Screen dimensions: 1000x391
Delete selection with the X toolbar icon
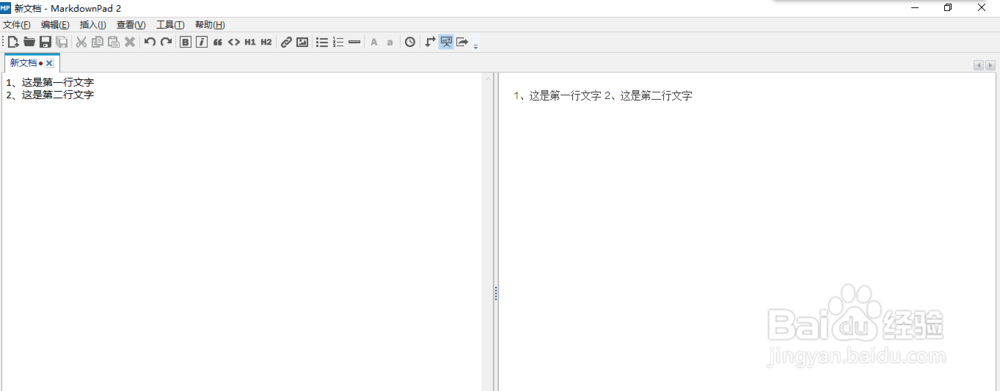(129, 42)
